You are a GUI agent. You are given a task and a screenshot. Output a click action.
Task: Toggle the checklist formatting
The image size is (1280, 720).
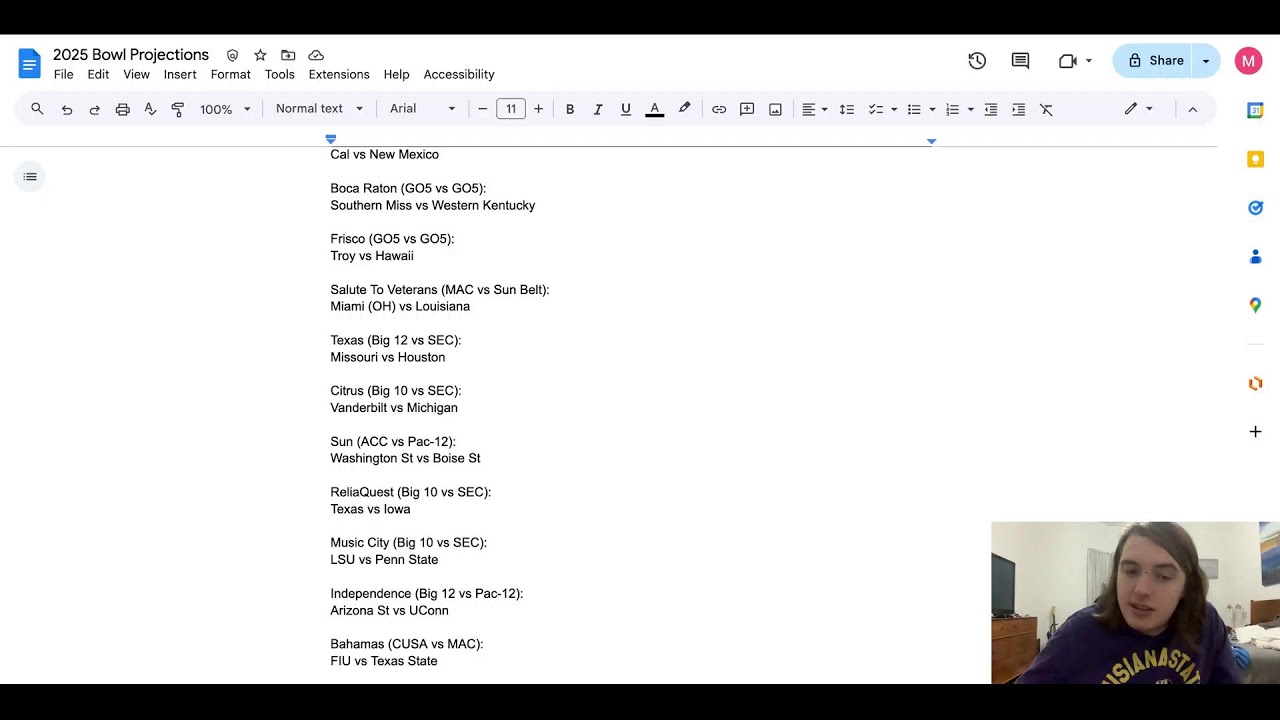[x=876, y=109]
